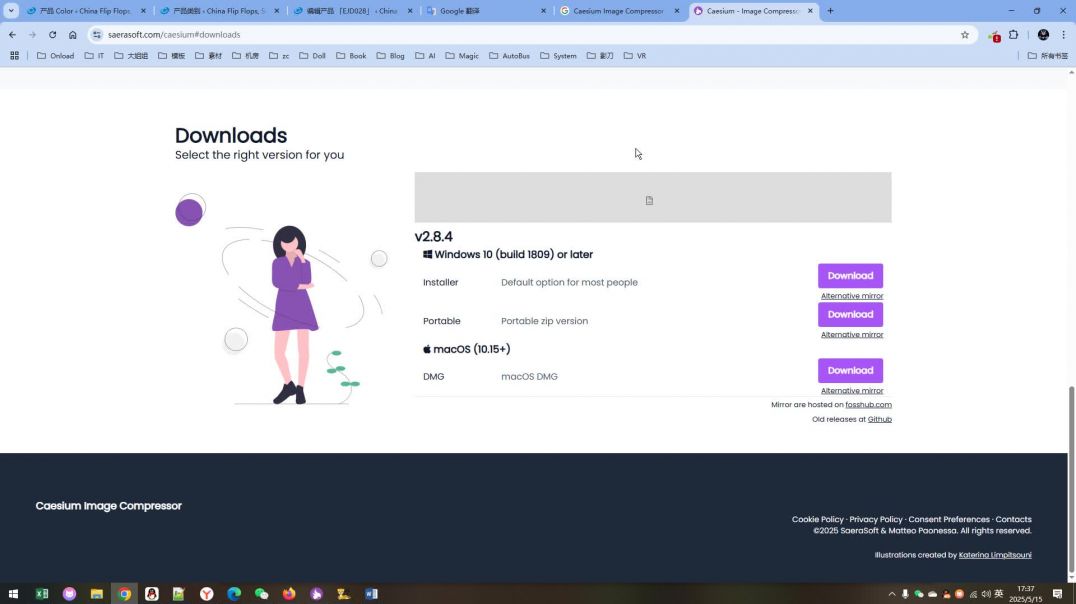Open the AutoBus bookmarks folder

tap(509, 56)
